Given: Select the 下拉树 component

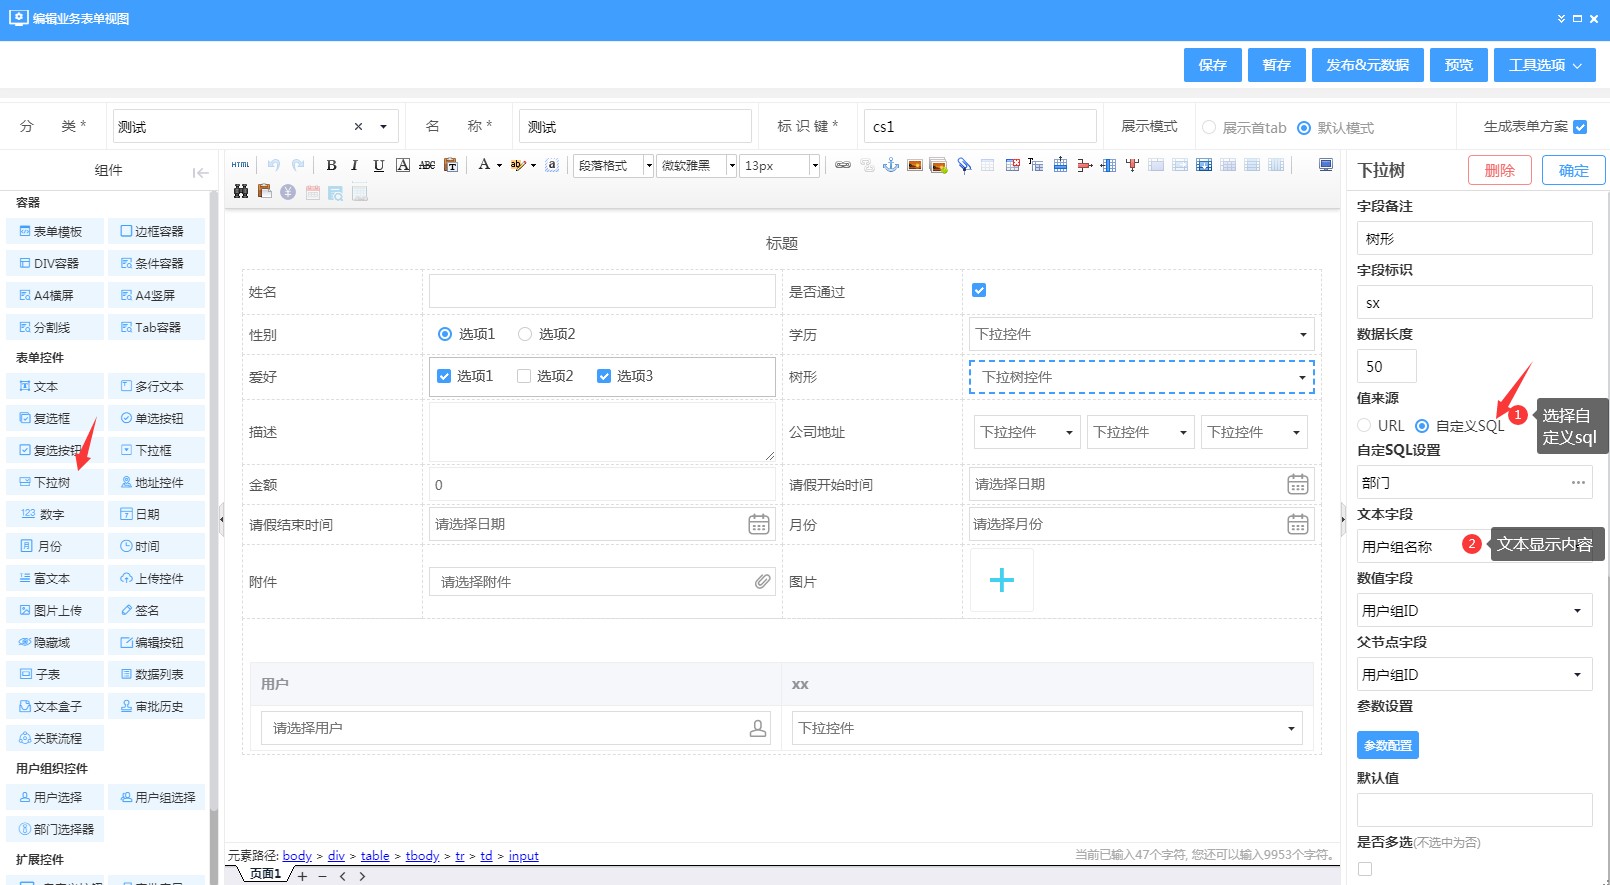Looking at the screenshot, I should (x=55, y=482).
